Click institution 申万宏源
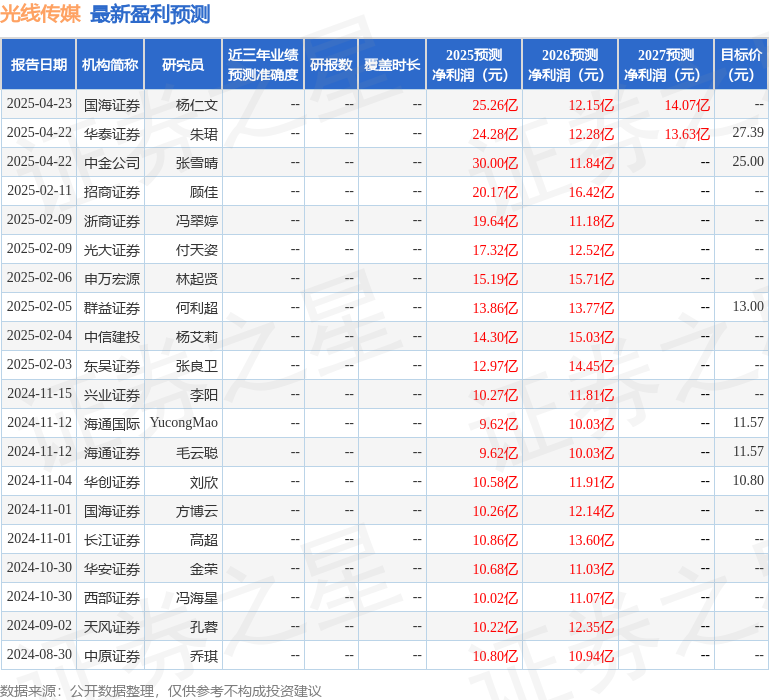 click(112, 278)
